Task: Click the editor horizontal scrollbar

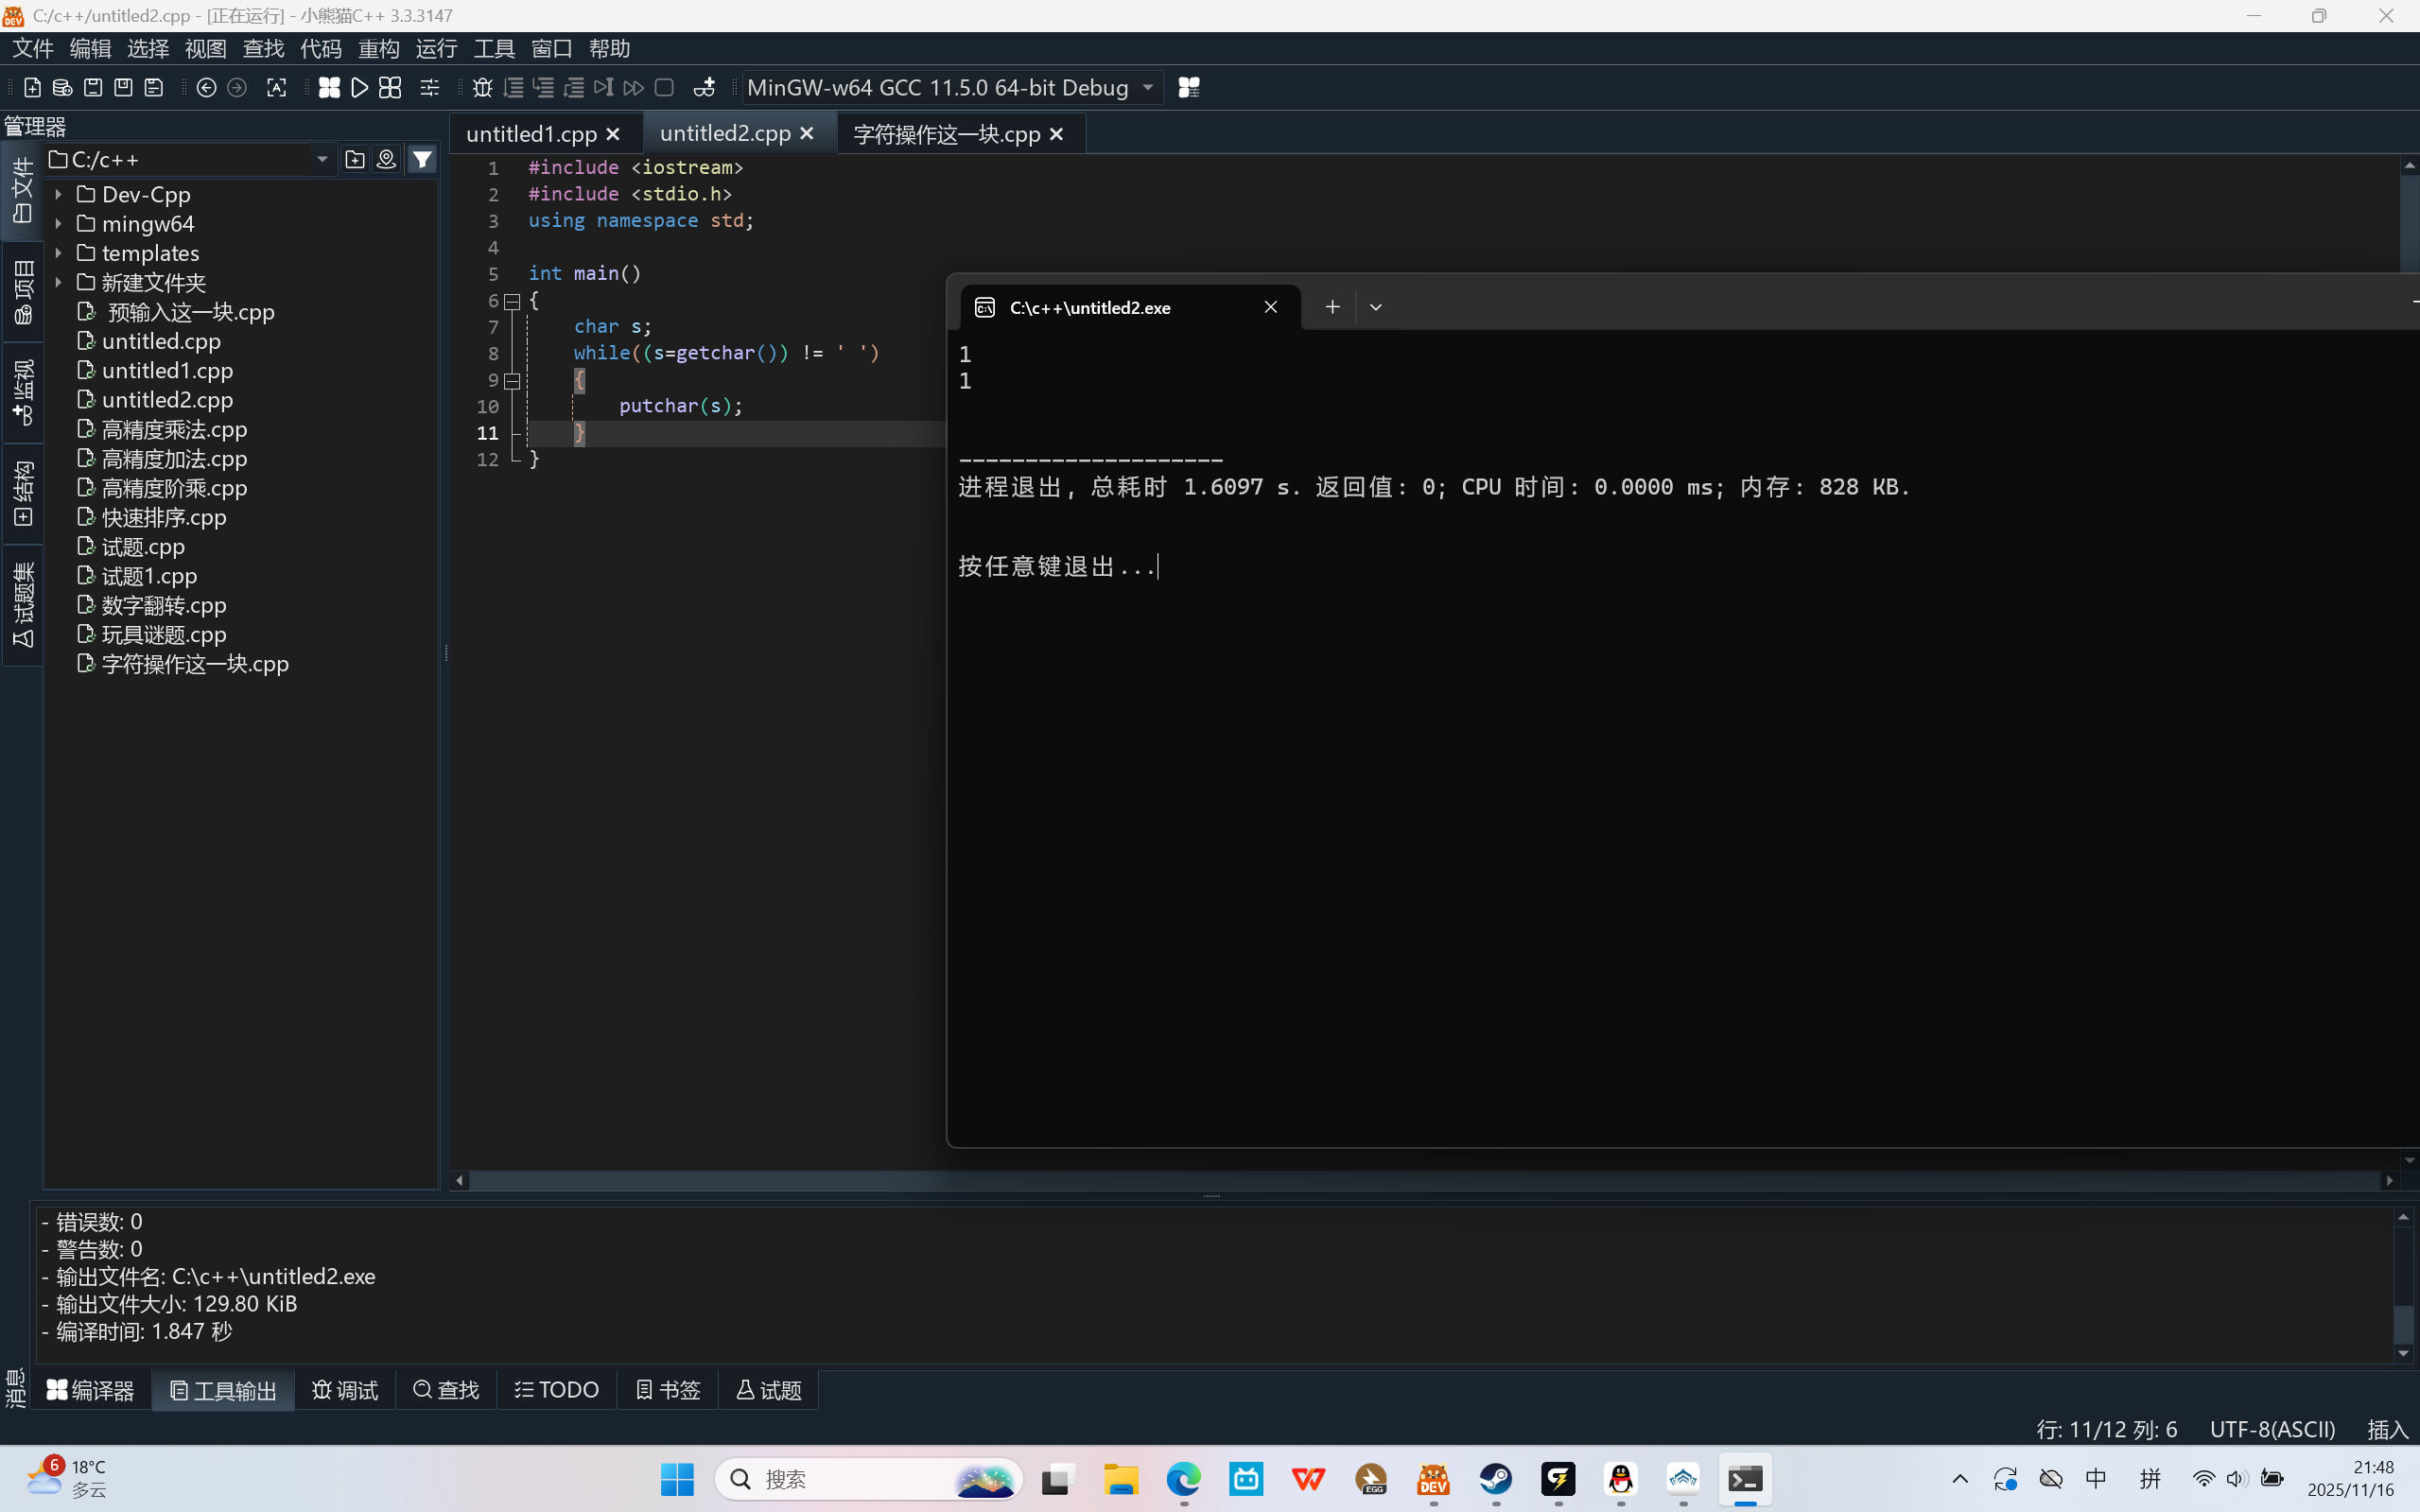Action: (1400, 1181)
